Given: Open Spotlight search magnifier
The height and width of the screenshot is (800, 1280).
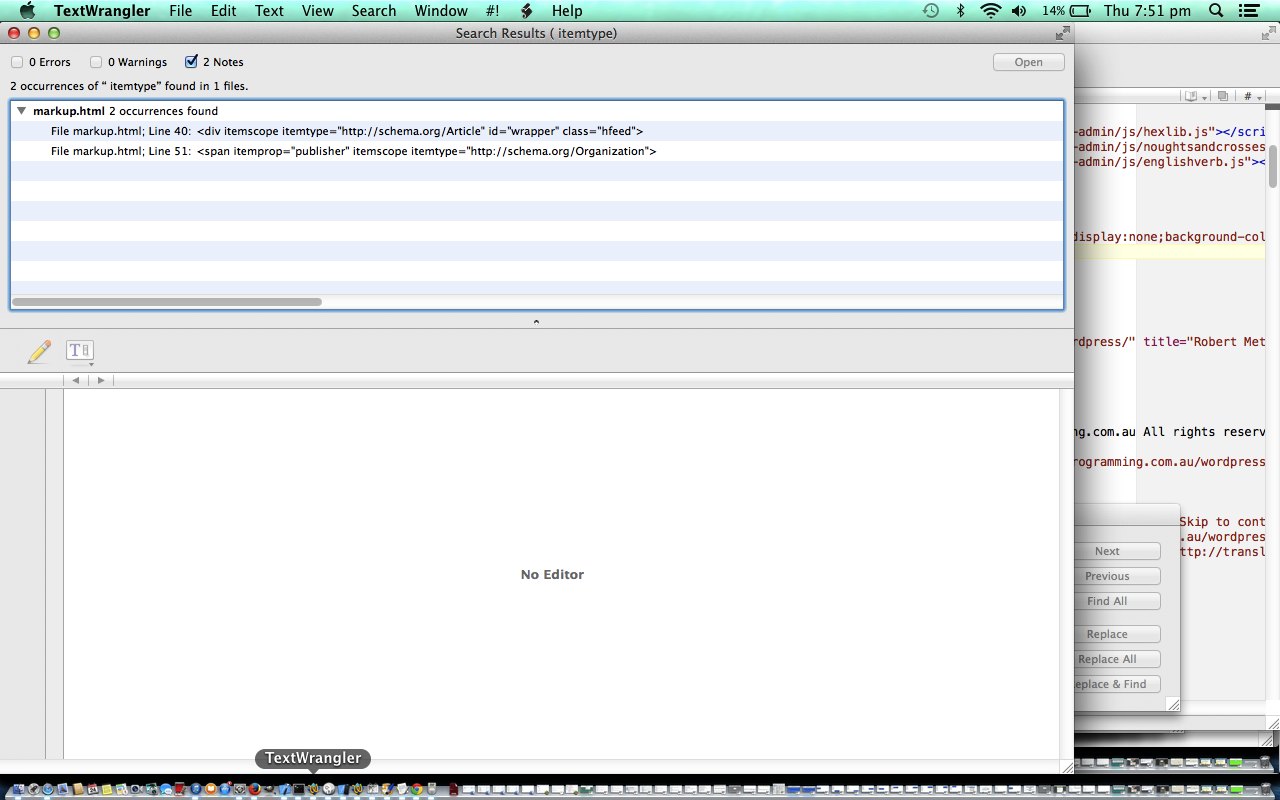Looking at the screenshot, I should pyautogui.click(x=1216, y=11).
